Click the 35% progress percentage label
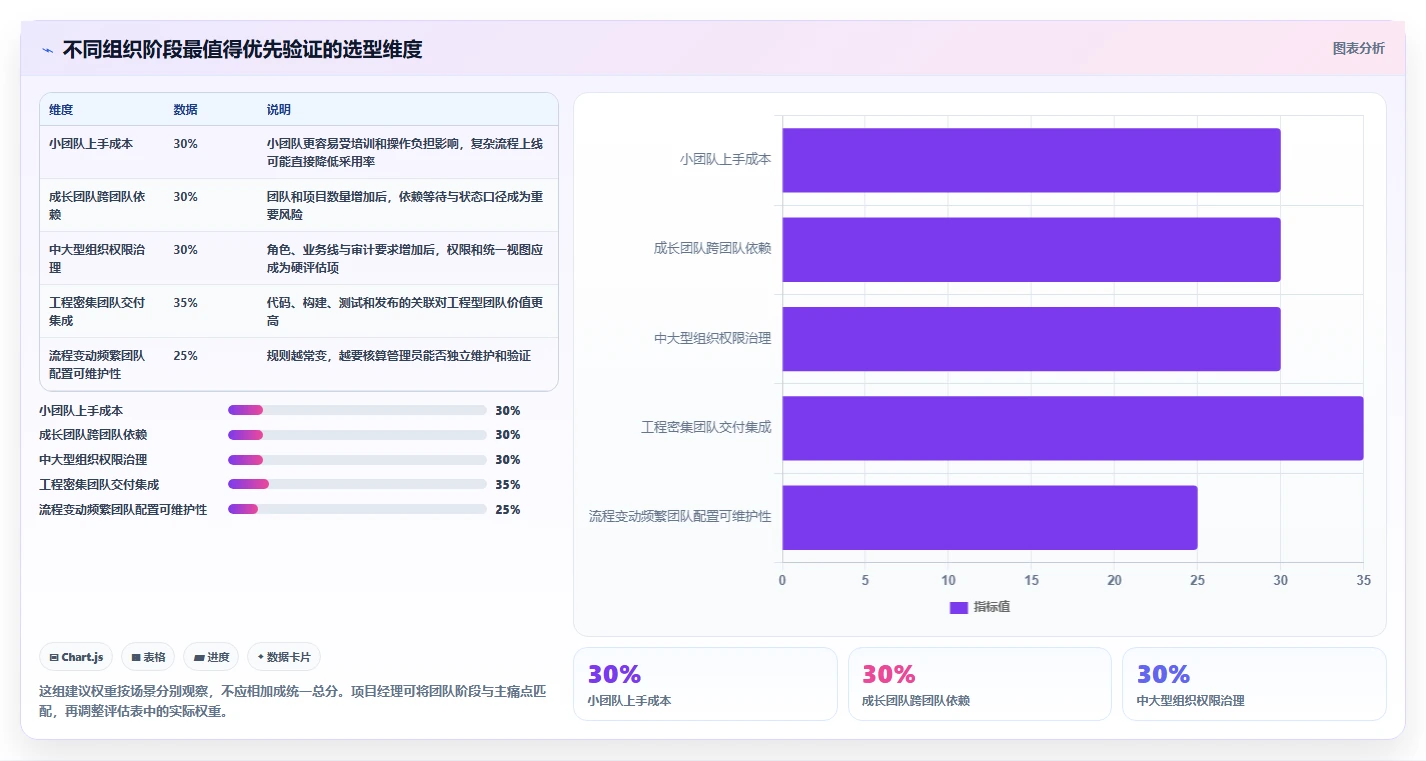 pyautogui.click(x=508, y=484)
